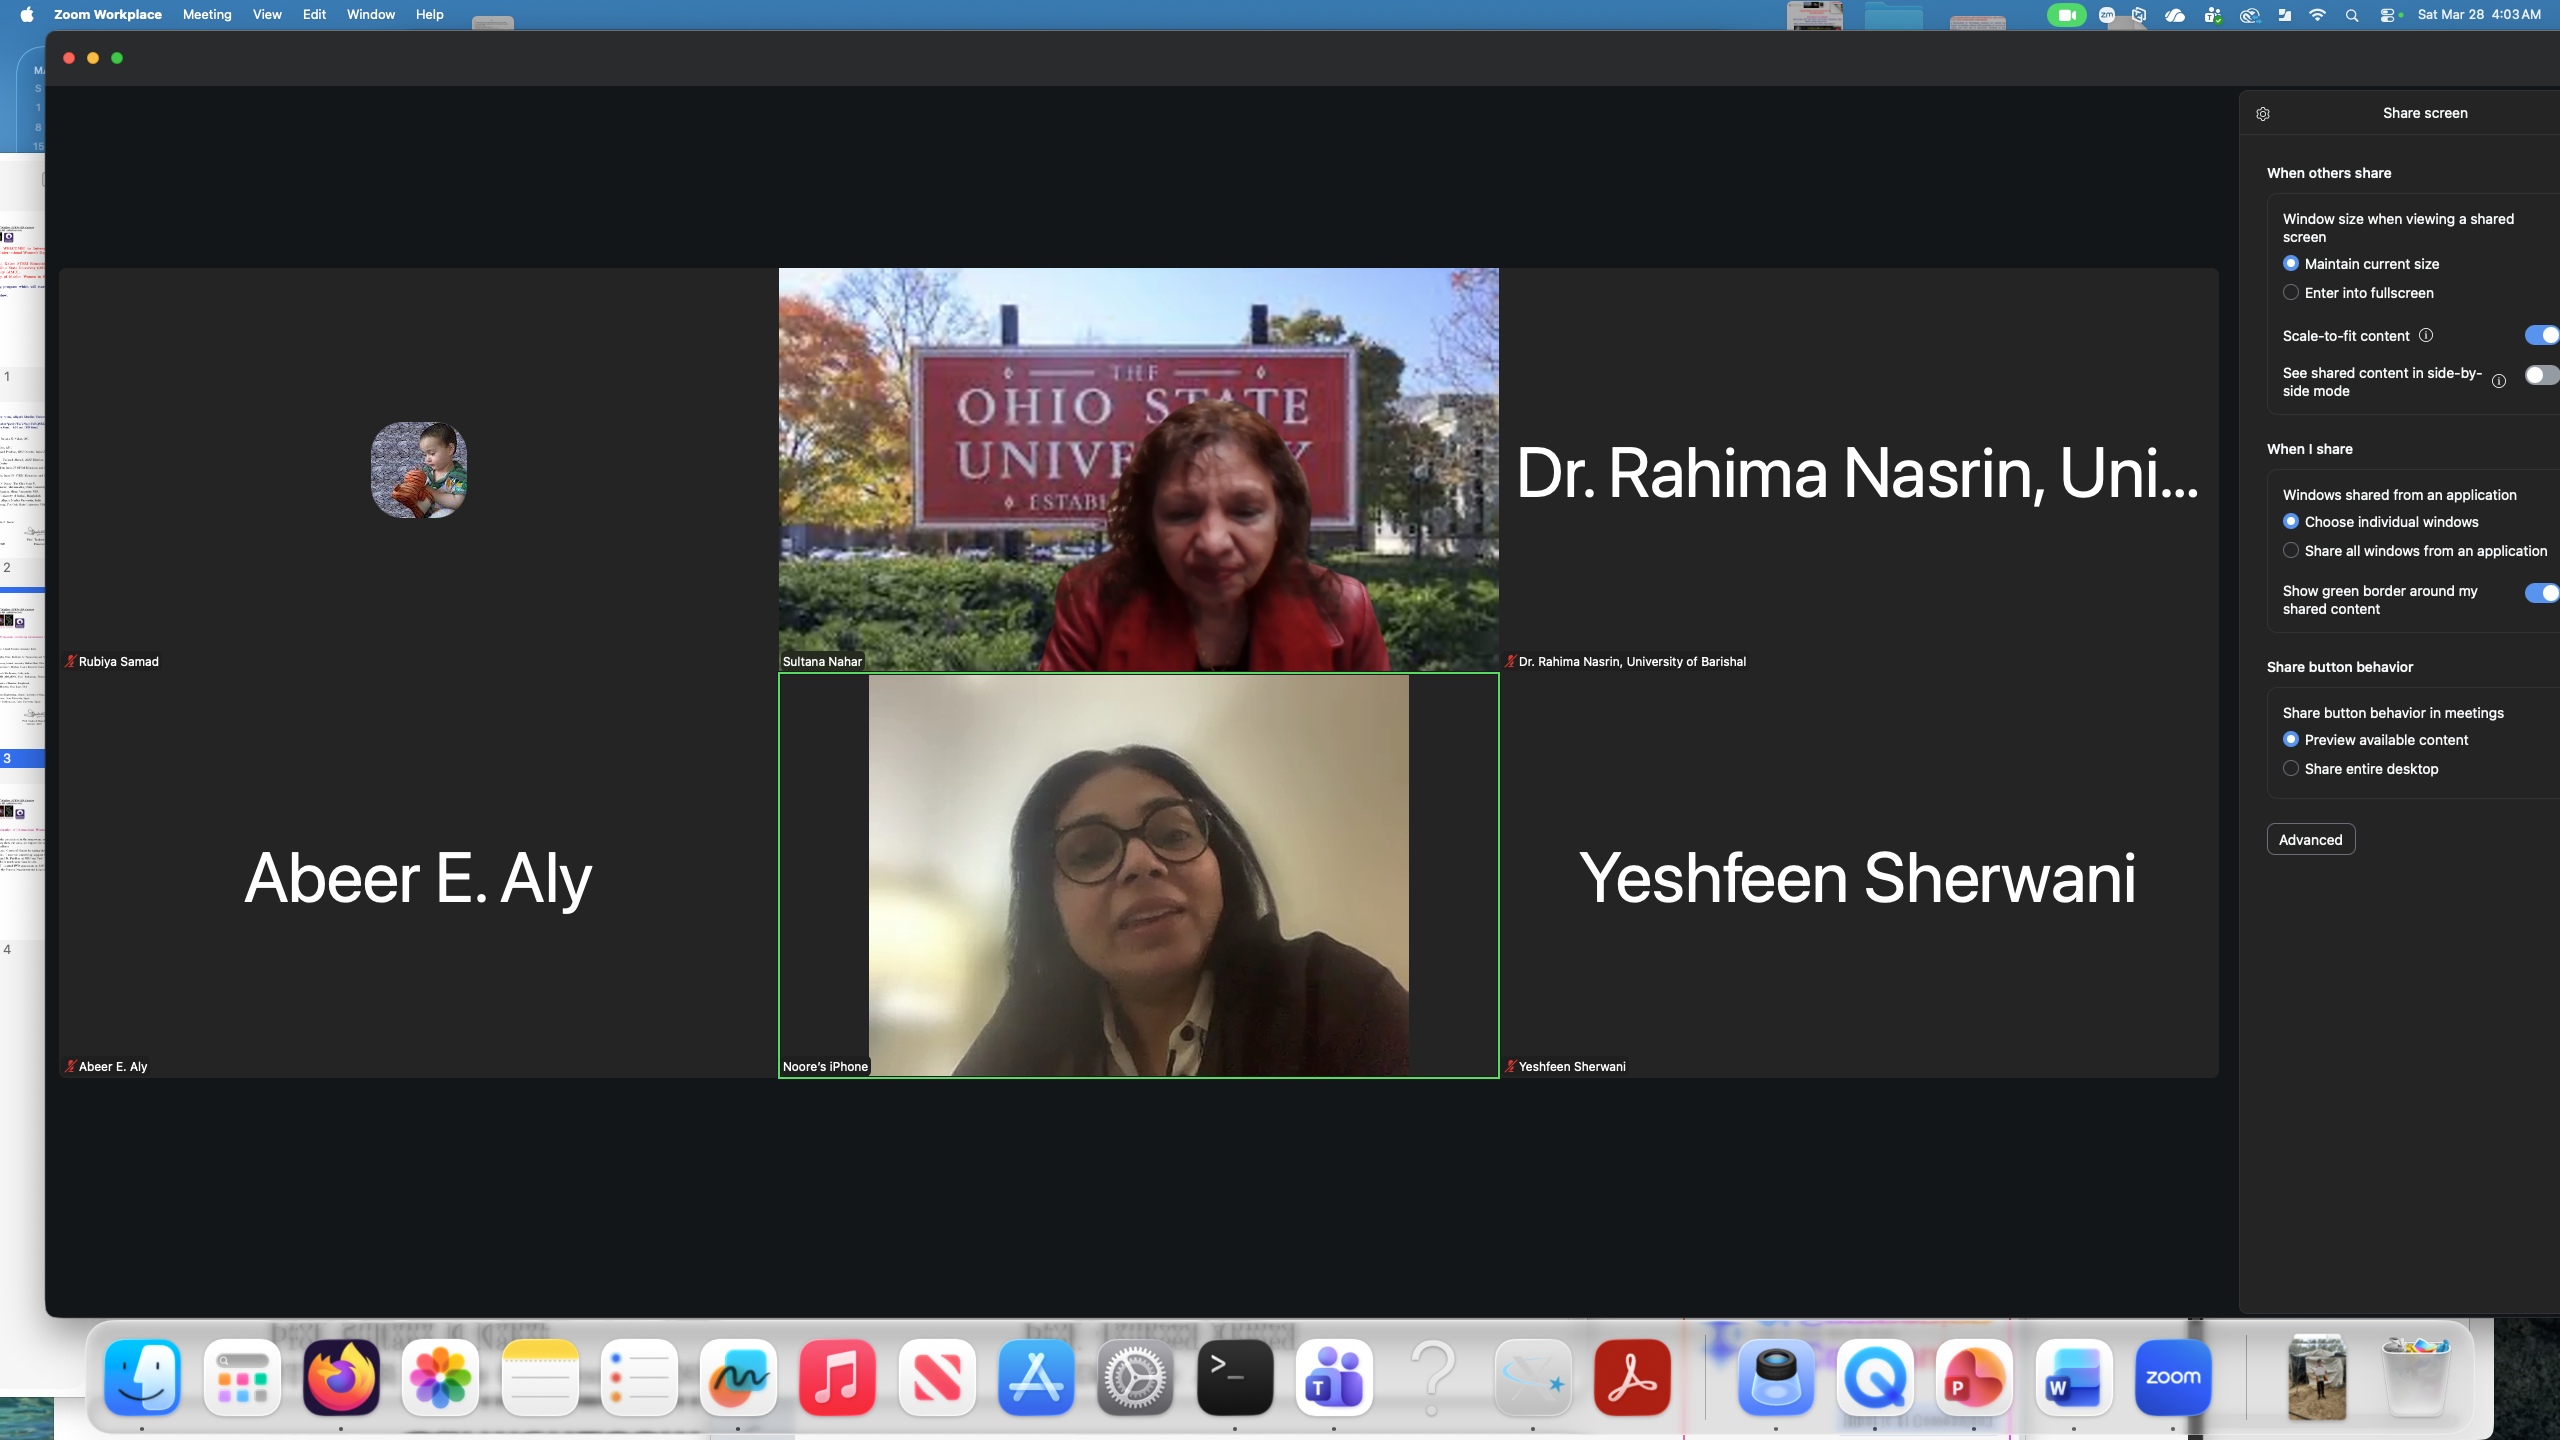This screenshot has width=2560, height=1440.
Task: Click the Scale-to-fit content info icon
Action: click(x=2426, y=336)
